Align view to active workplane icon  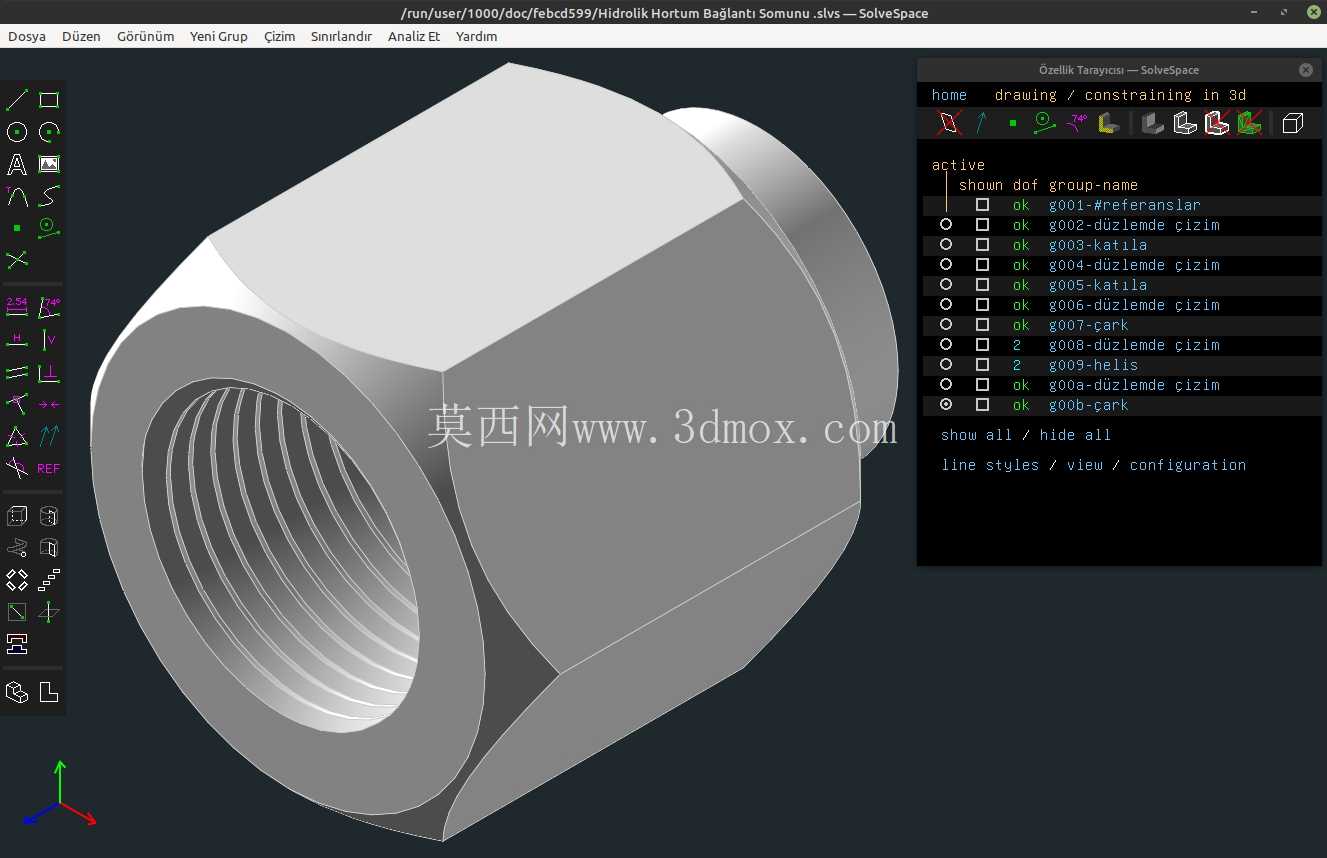click(49, 692)
